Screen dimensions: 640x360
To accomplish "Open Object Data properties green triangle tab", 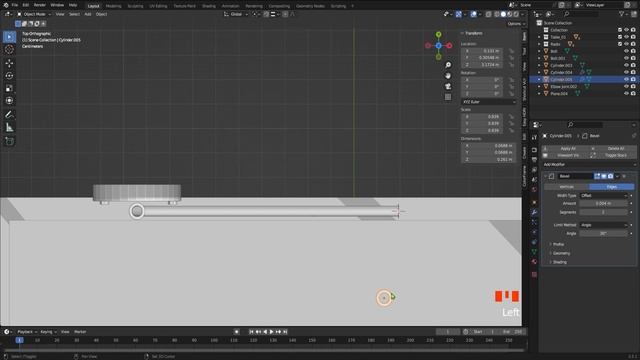I will pos(534,252).
